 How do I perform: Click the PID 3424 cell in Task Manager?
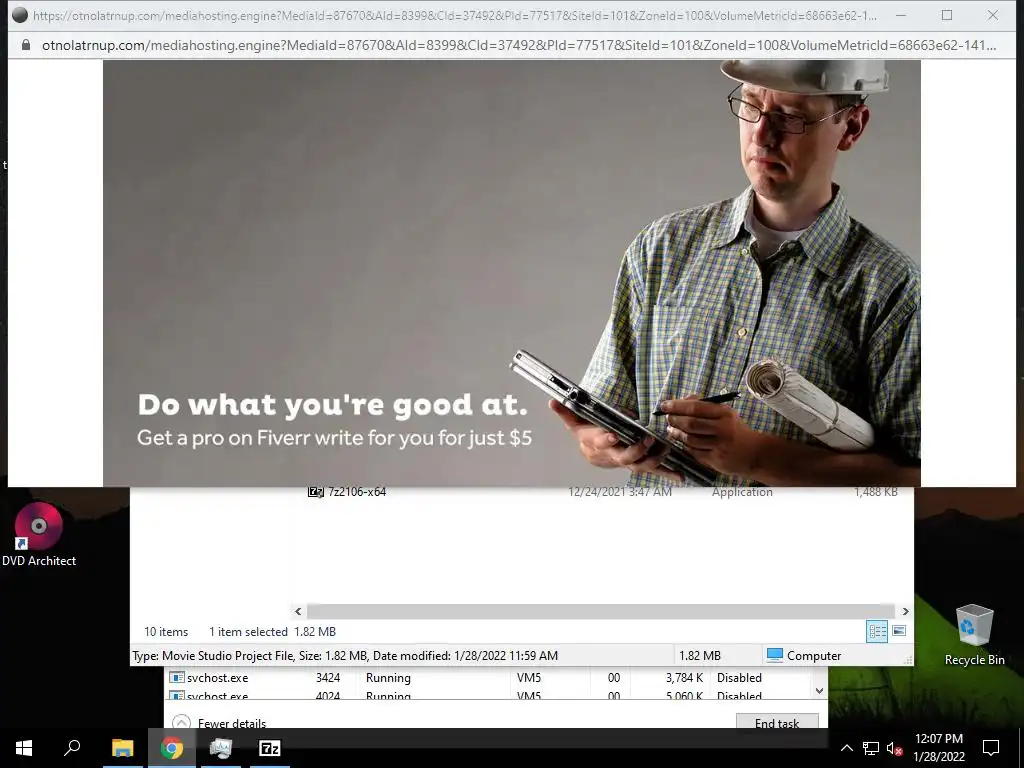click(328, 678)
